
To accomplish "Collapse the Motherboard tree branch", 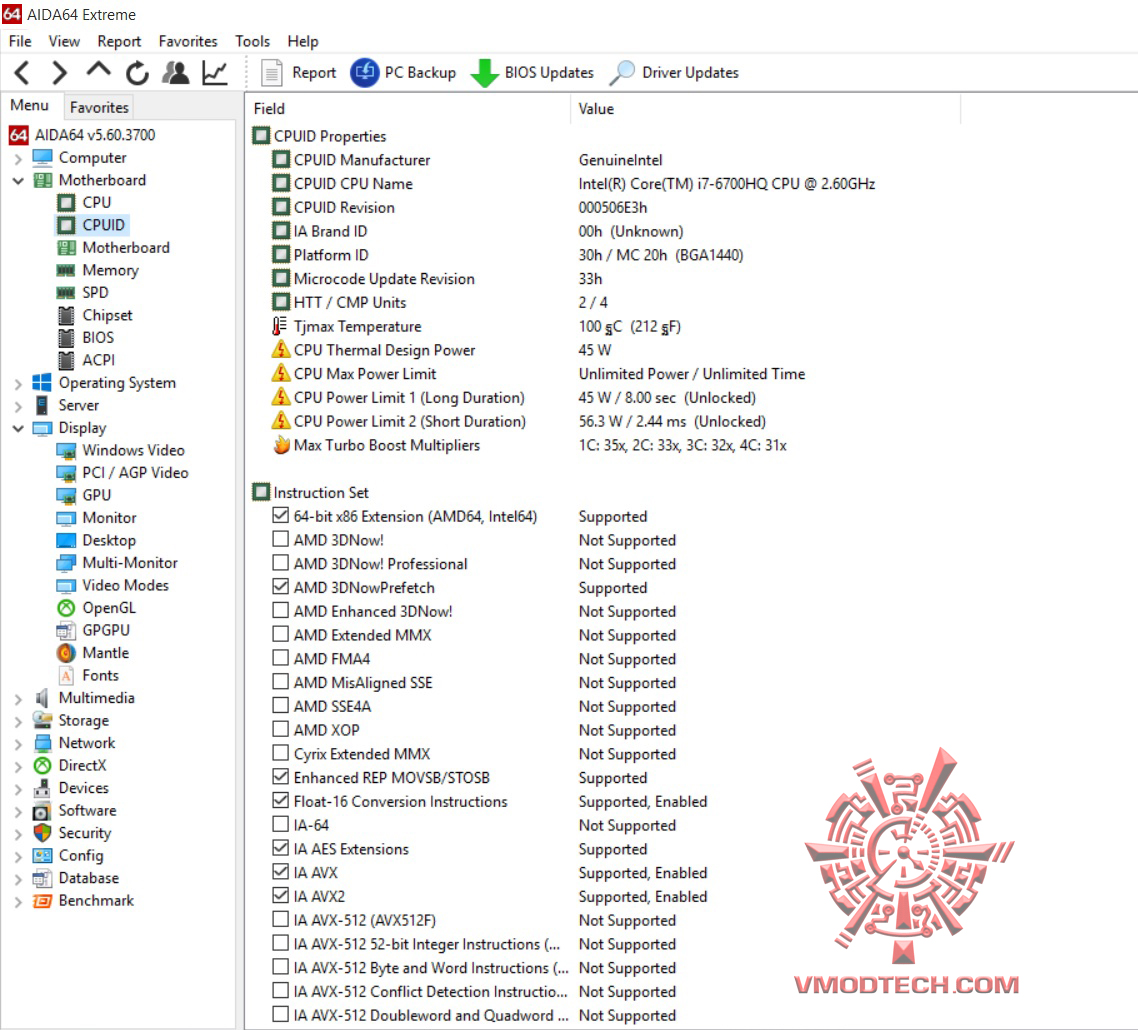I will tap(18, 180).
